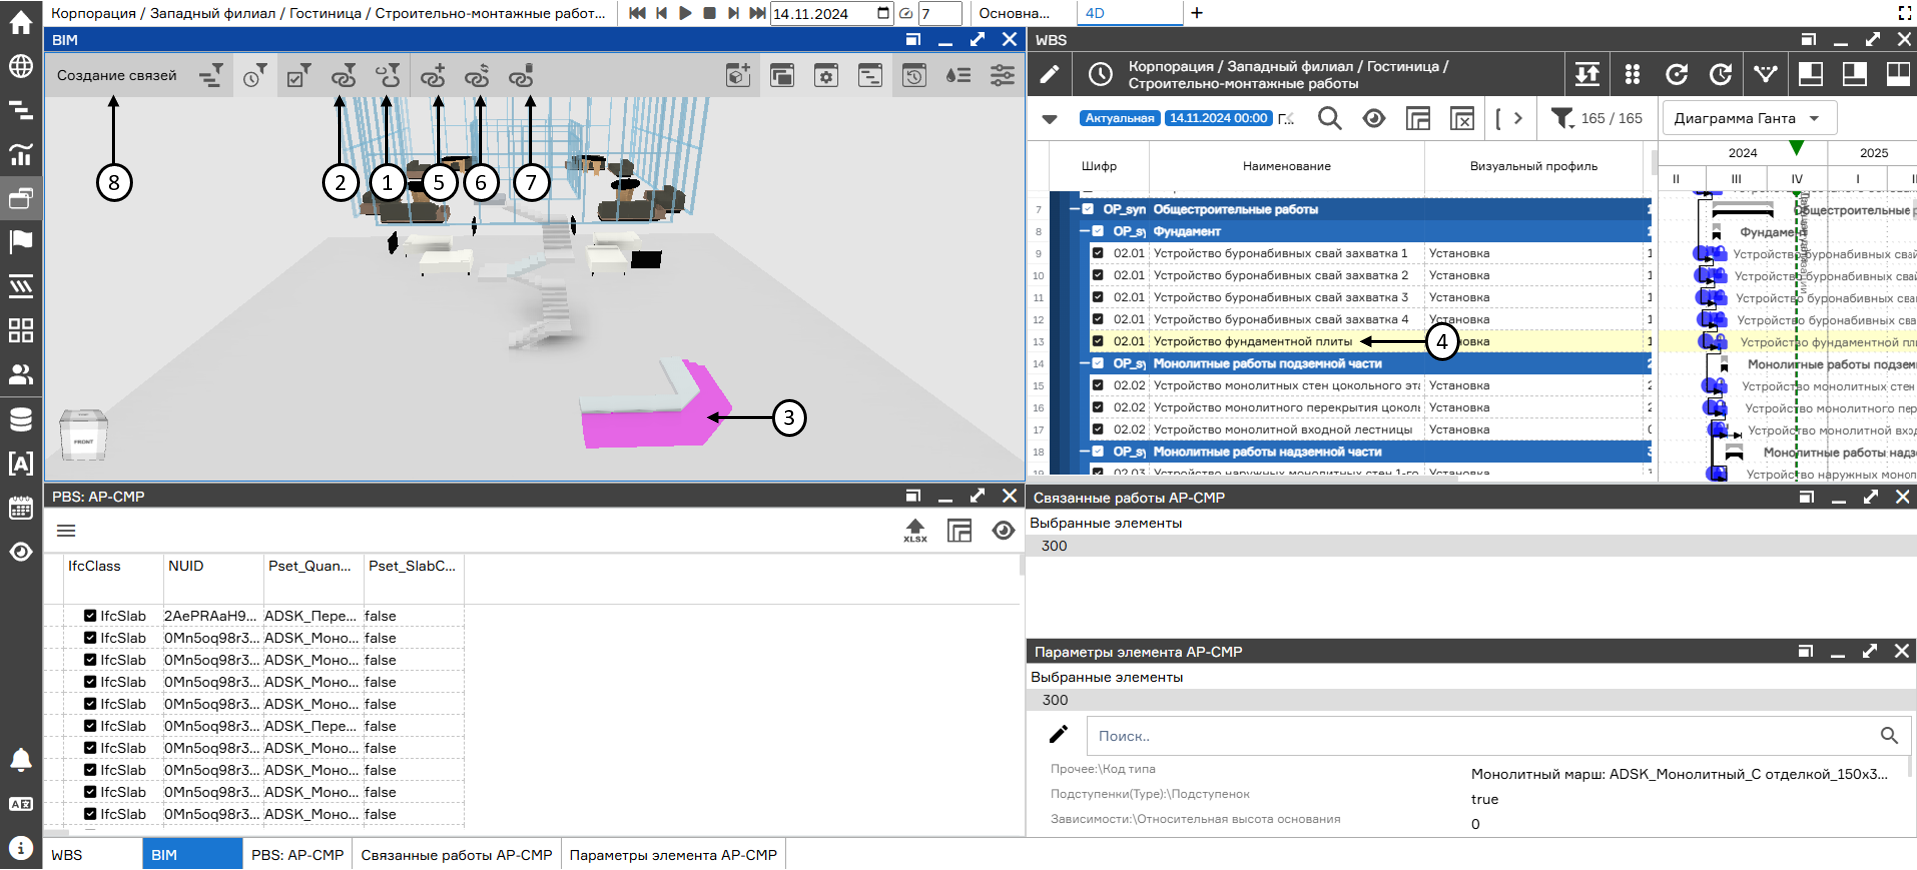This screenshot has width=1917, height=870.
Task: Click the stop simulation button
Action: (710, 13)
